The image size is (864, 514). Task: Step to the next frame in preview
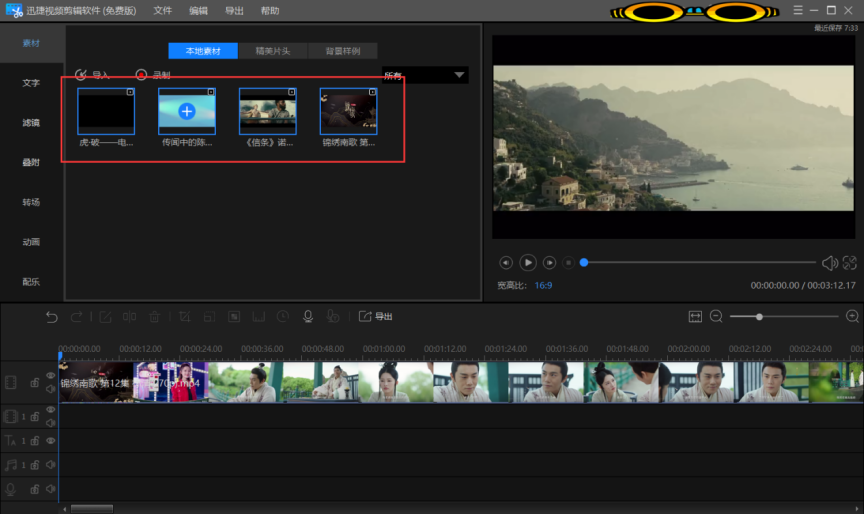coord(549,263)
